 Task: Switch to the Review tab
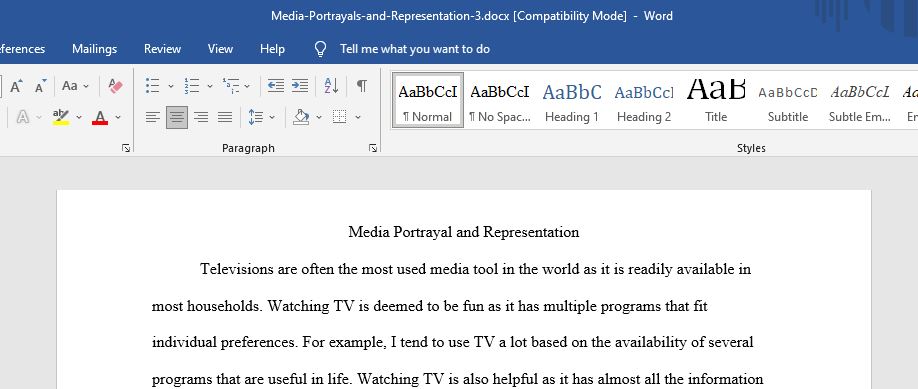pyautogui.click(x=162, y=49)
